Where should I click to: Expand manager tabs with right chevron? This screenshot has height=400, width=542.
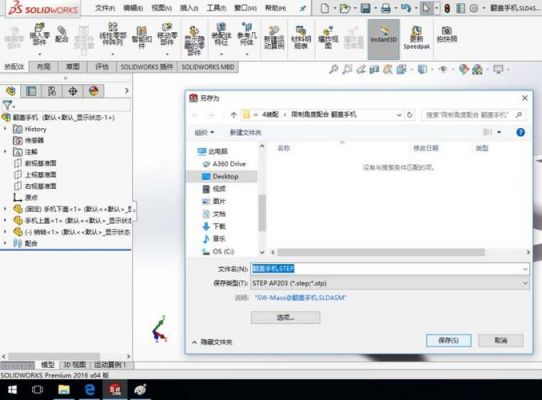click(x=127, y=91)
